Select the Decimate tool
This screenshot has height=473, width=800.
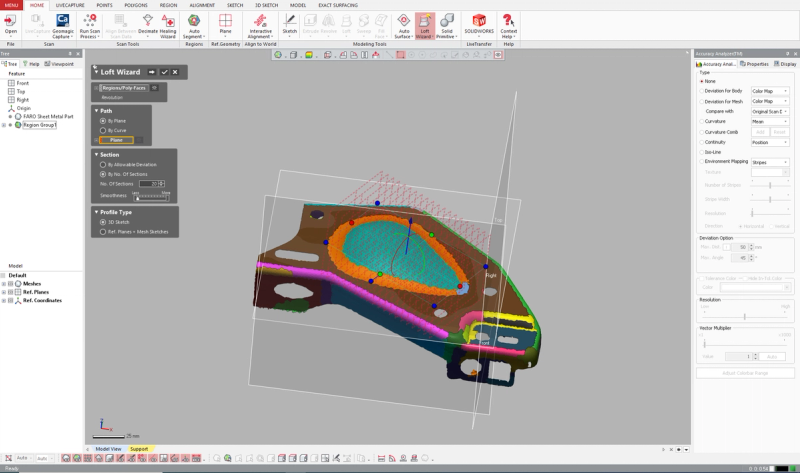click(x=148, y=26)
